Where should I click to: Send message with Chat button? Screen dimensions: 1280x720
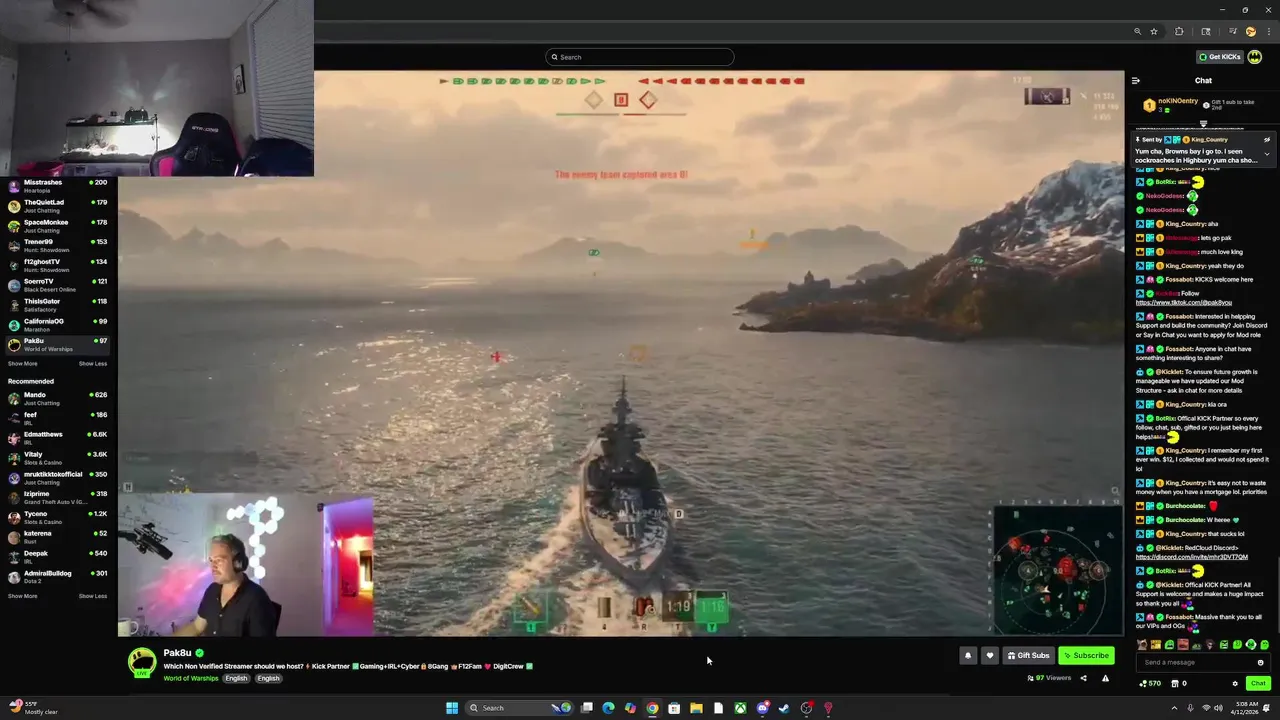(1258, 684)
